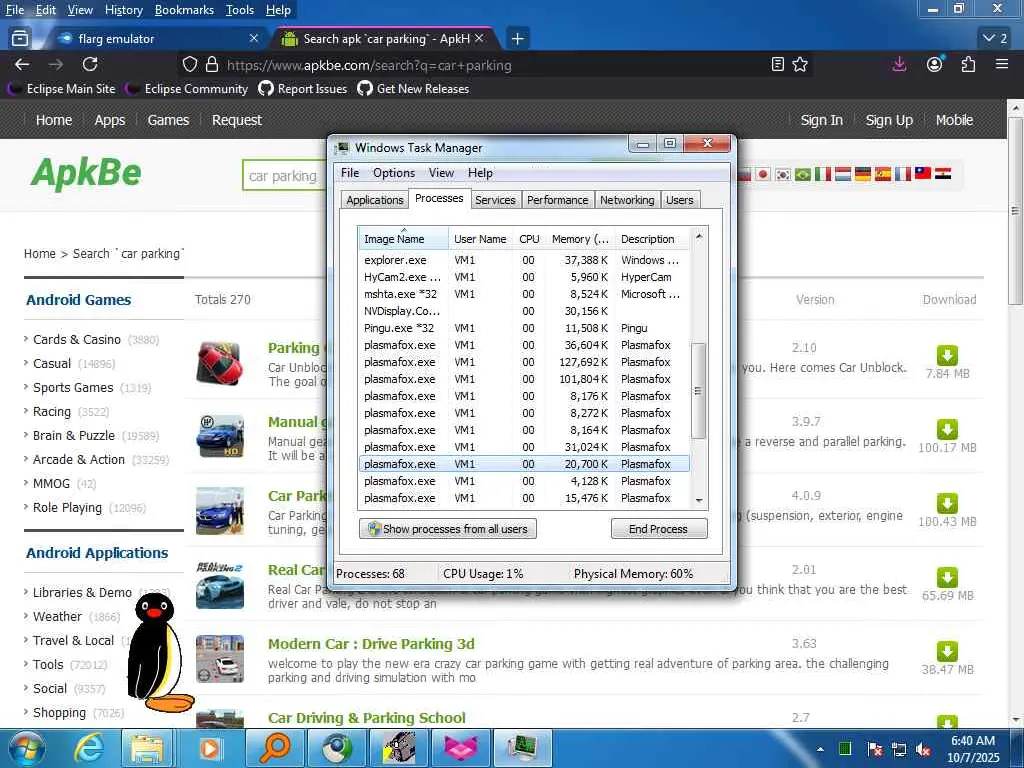Reload the page with refresh icon
This screenshot has height=768, width=1024.
[x=90, y=64]
